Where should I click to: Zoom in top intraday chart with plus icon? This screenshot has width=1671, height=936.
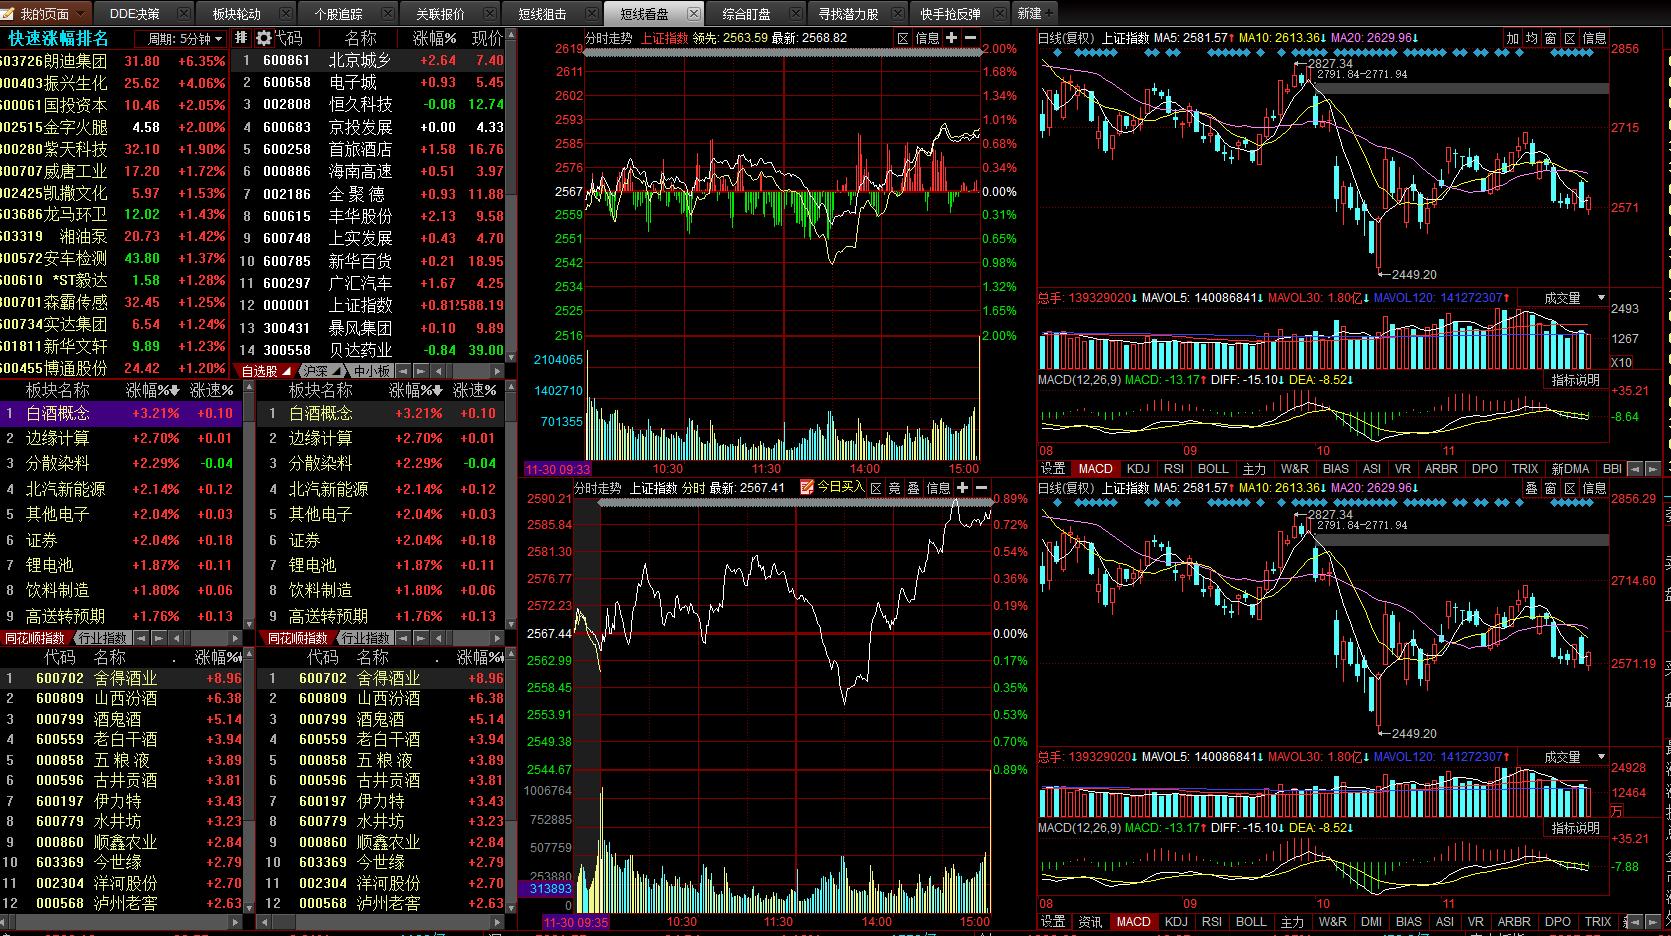pyautogui.click(x=951, y=38)
